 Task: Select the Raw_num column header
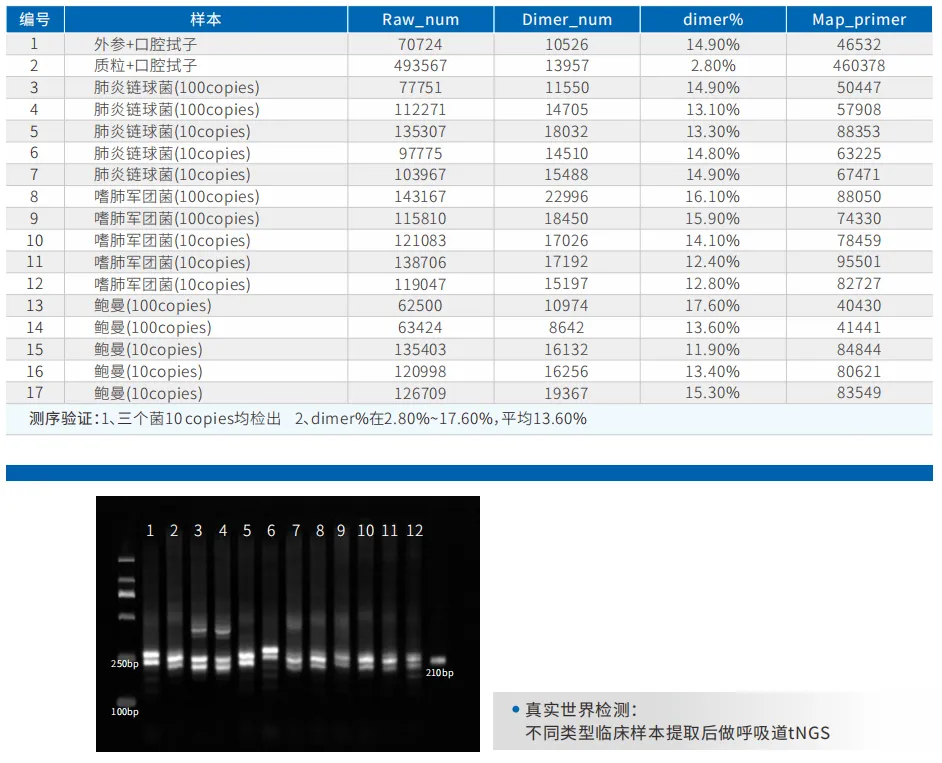(x=419, y=19)
